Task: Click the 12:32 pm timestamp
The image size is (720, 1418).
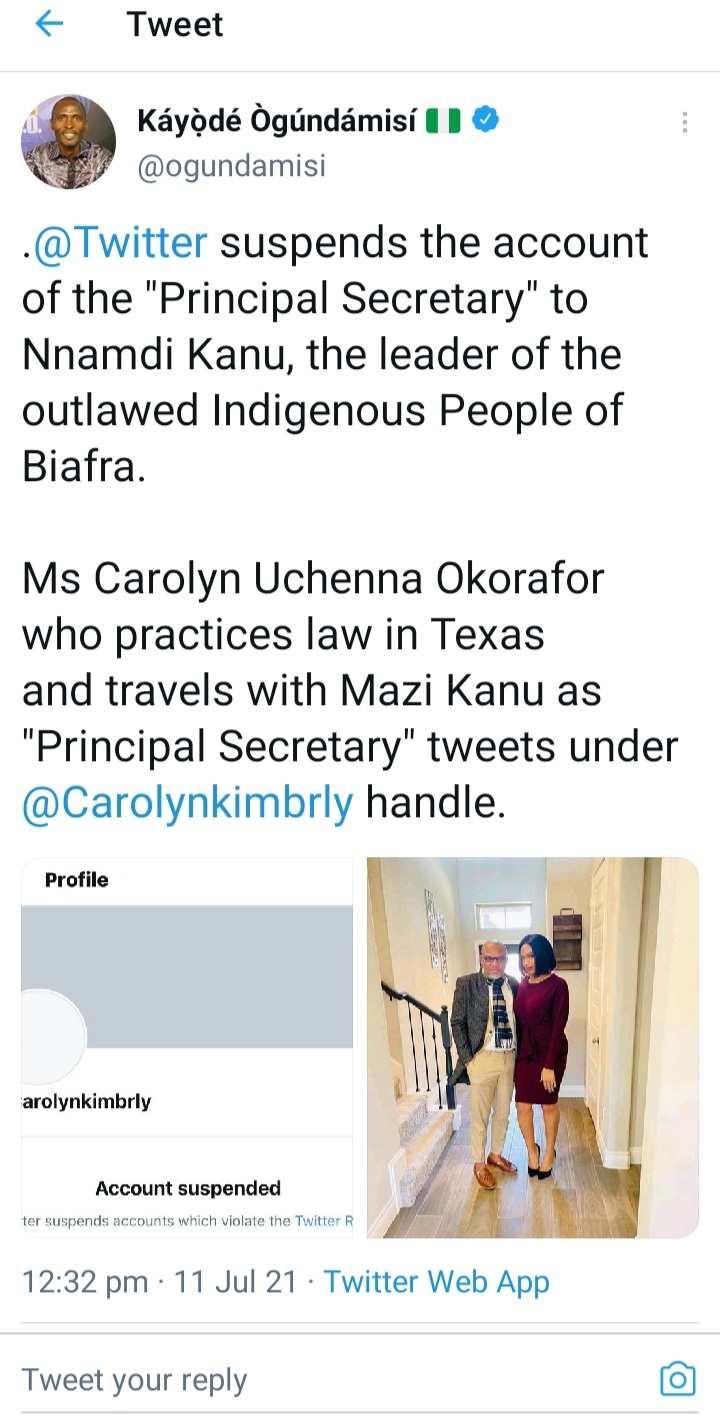Action: point(85,1282)
